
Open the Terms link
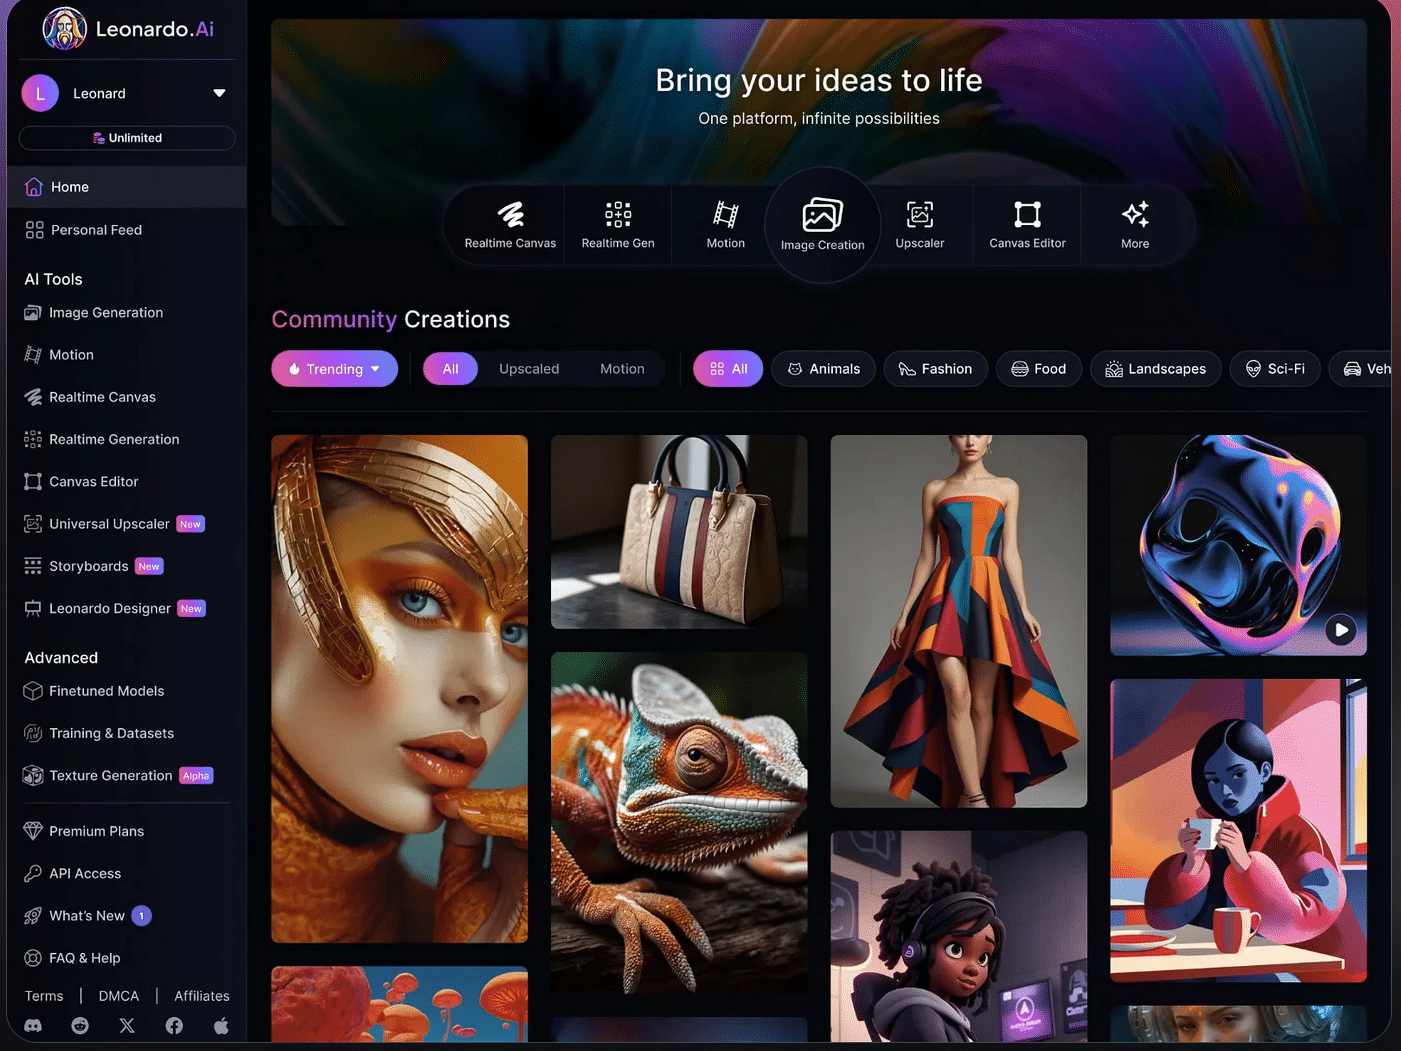click(x=44, y=996)
